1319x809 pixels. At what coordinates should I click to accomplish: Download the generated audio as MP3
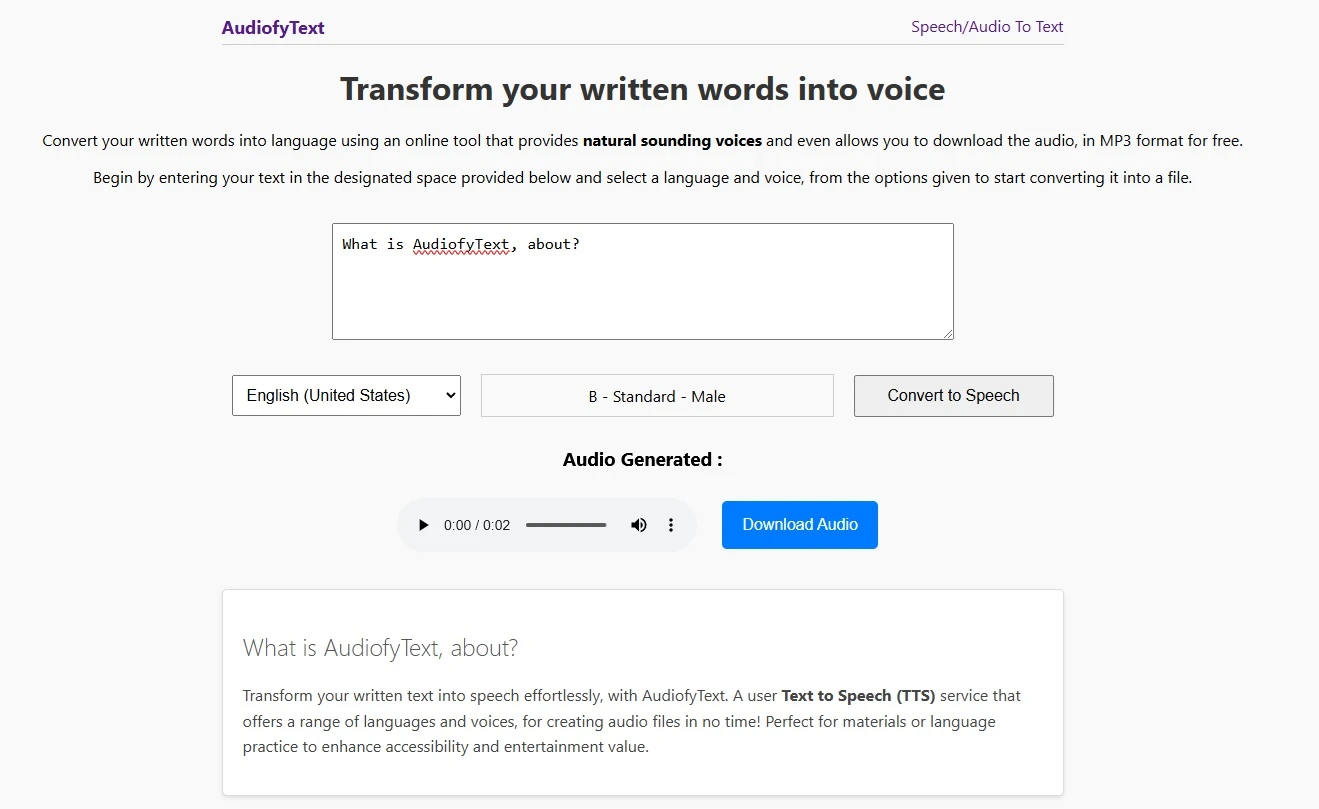coord(799,524)
